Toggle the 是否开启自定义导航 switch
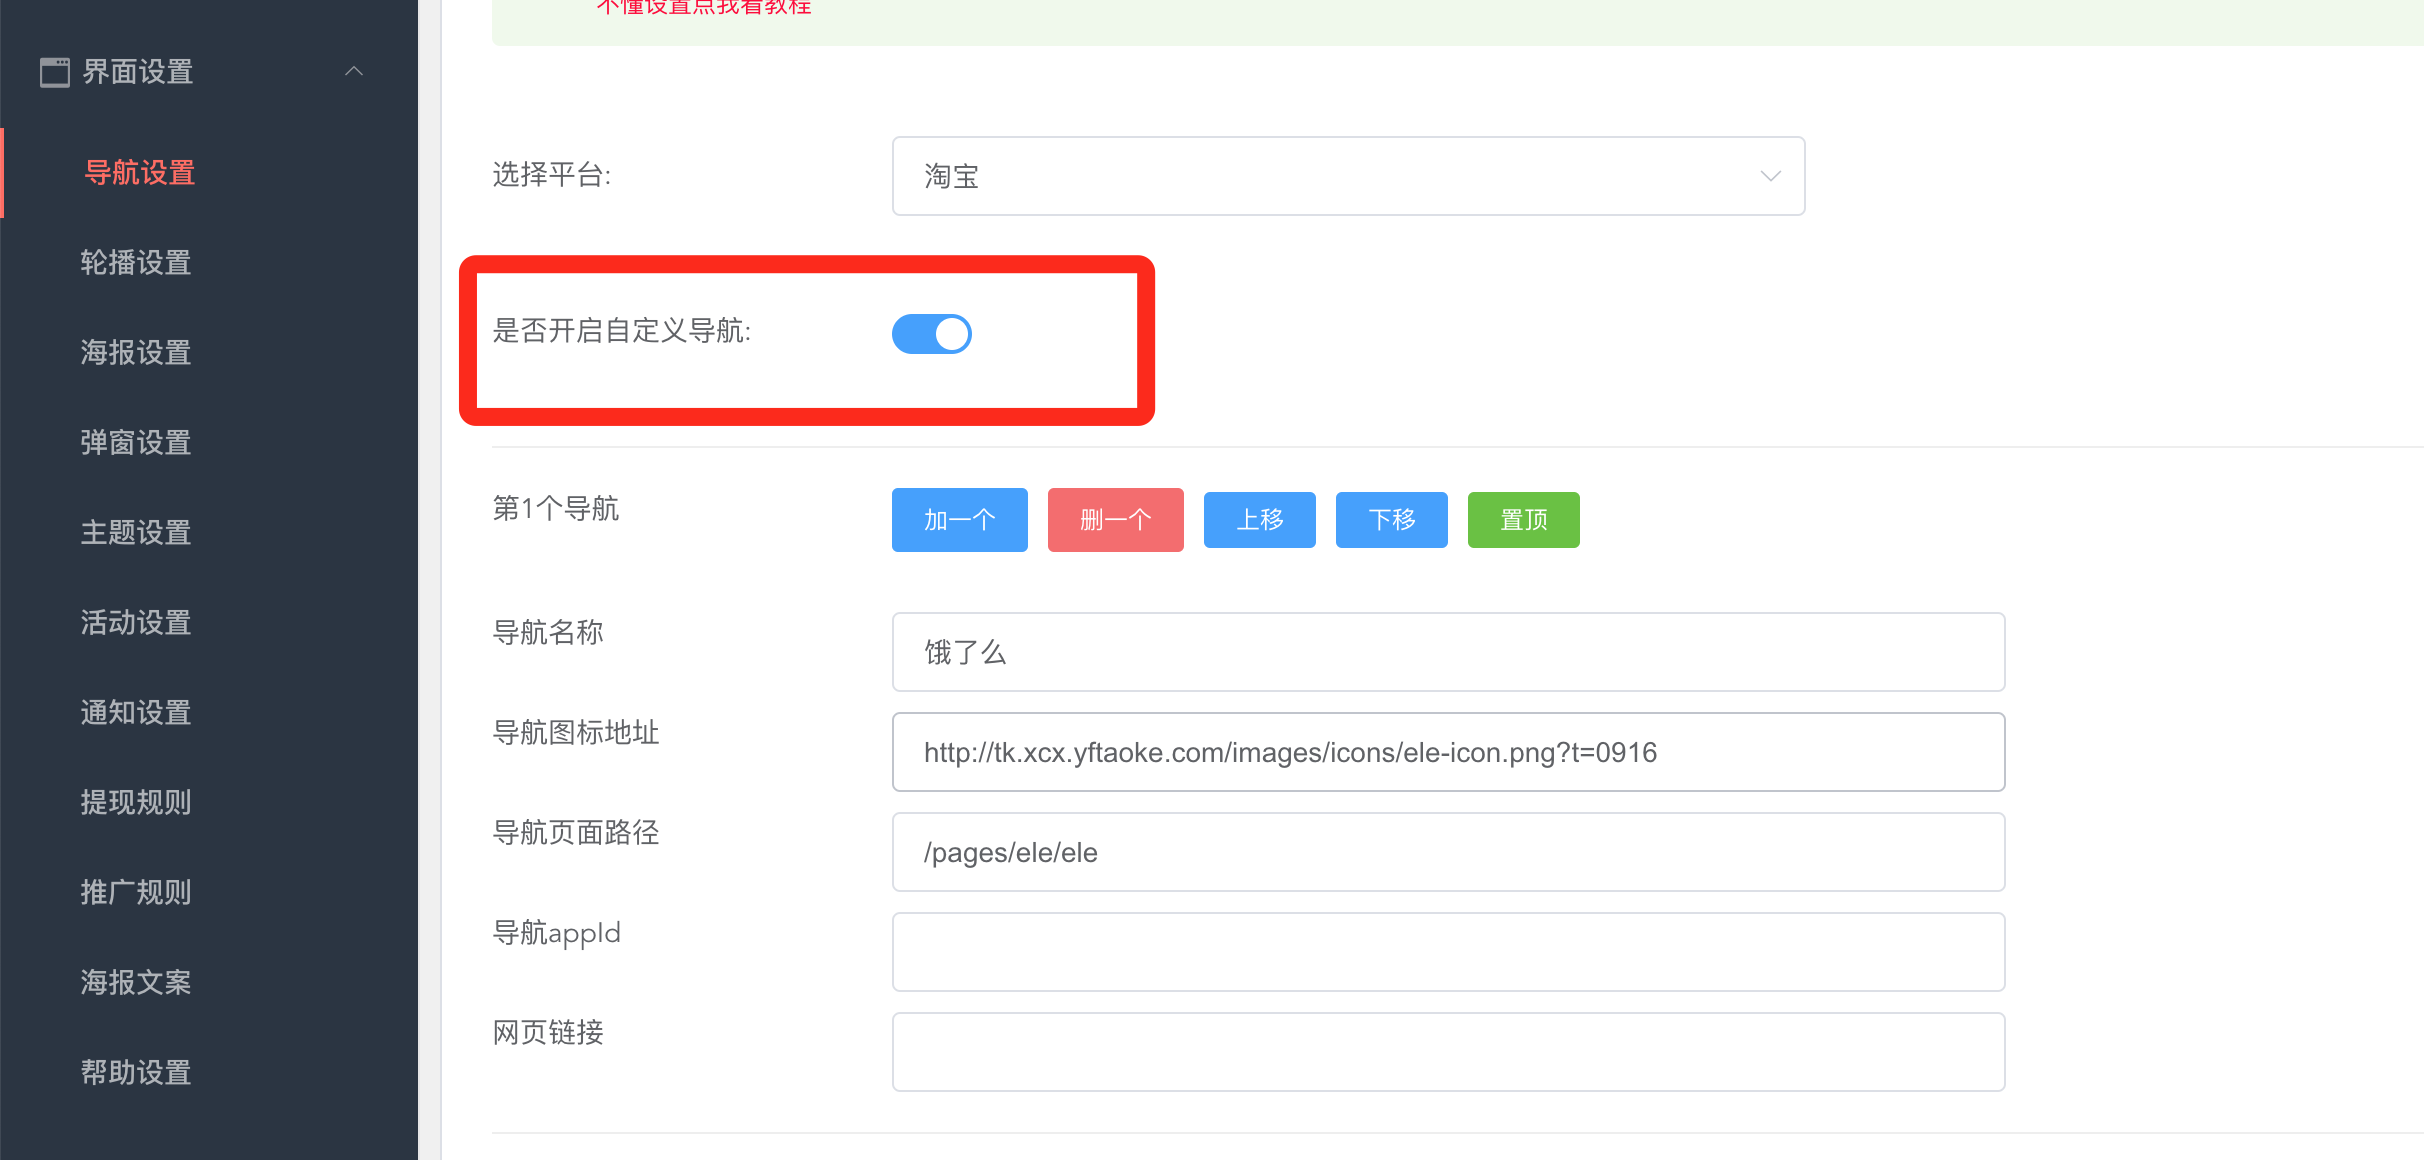2424x1160 pixels. coord(932,334)
